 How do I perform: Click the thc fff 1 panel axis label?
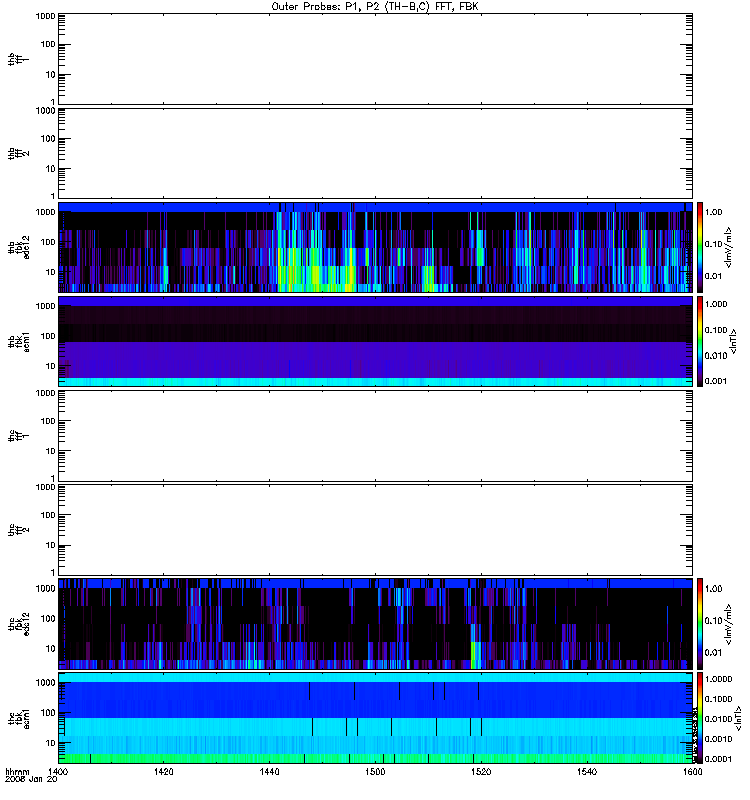[18, 436]
